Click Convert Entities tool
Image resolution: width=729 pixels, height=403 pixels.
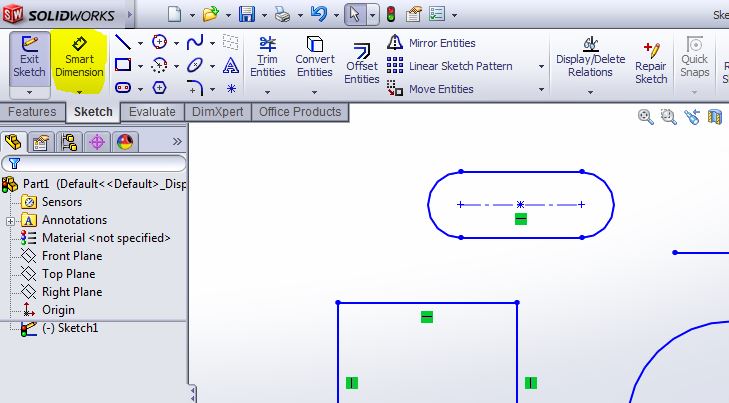[315, 57]
